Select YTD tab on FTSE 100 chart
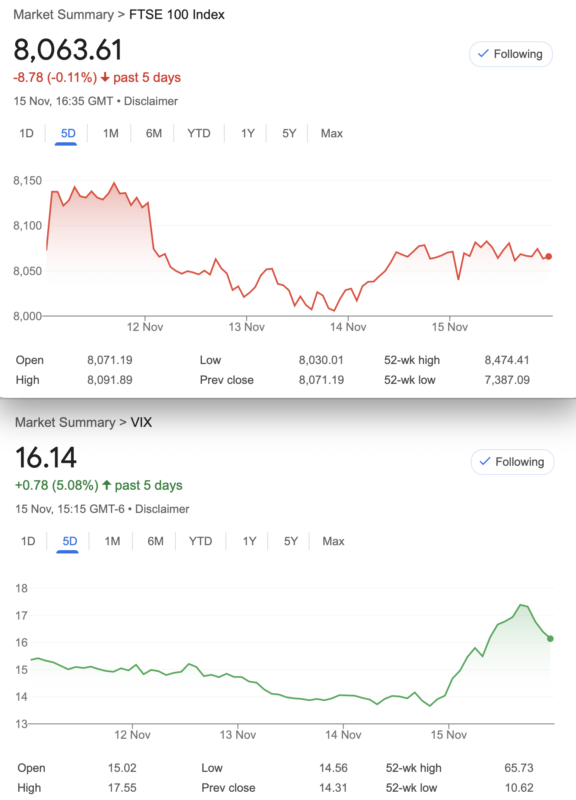576x800 pixels. coord(198,134)
